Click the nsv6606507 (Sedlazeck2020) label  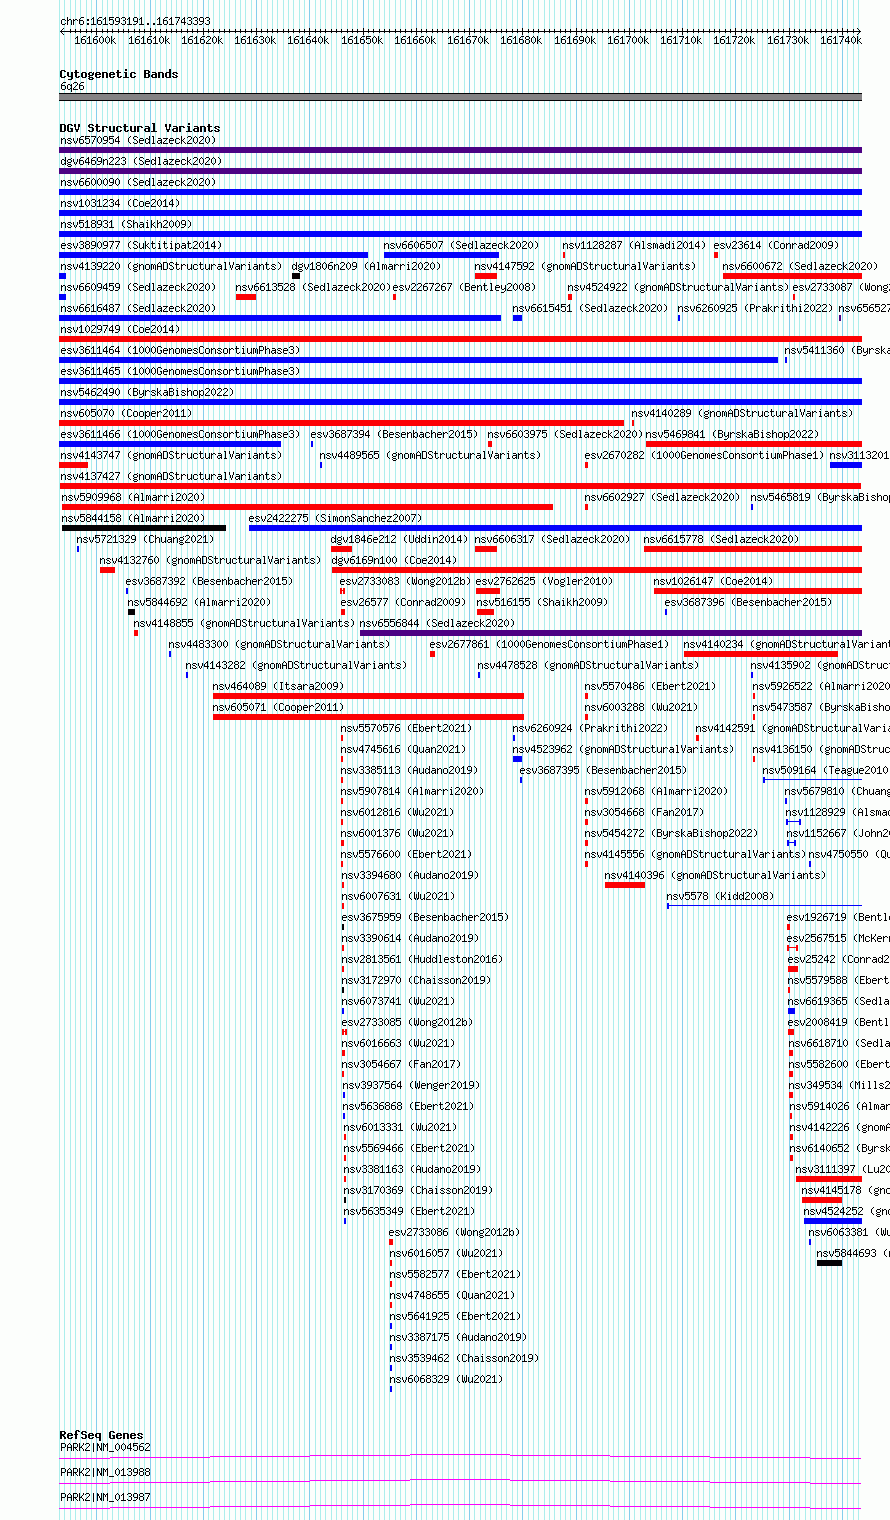tap(461, 245)
